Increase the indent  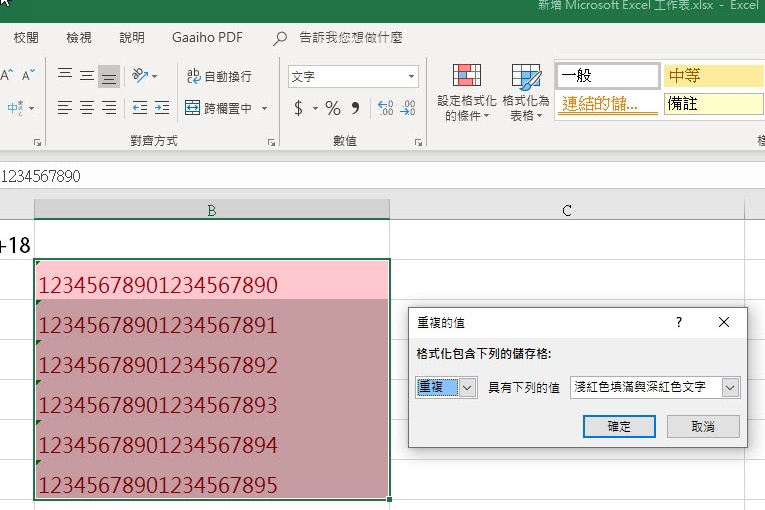tap(162, 107)
